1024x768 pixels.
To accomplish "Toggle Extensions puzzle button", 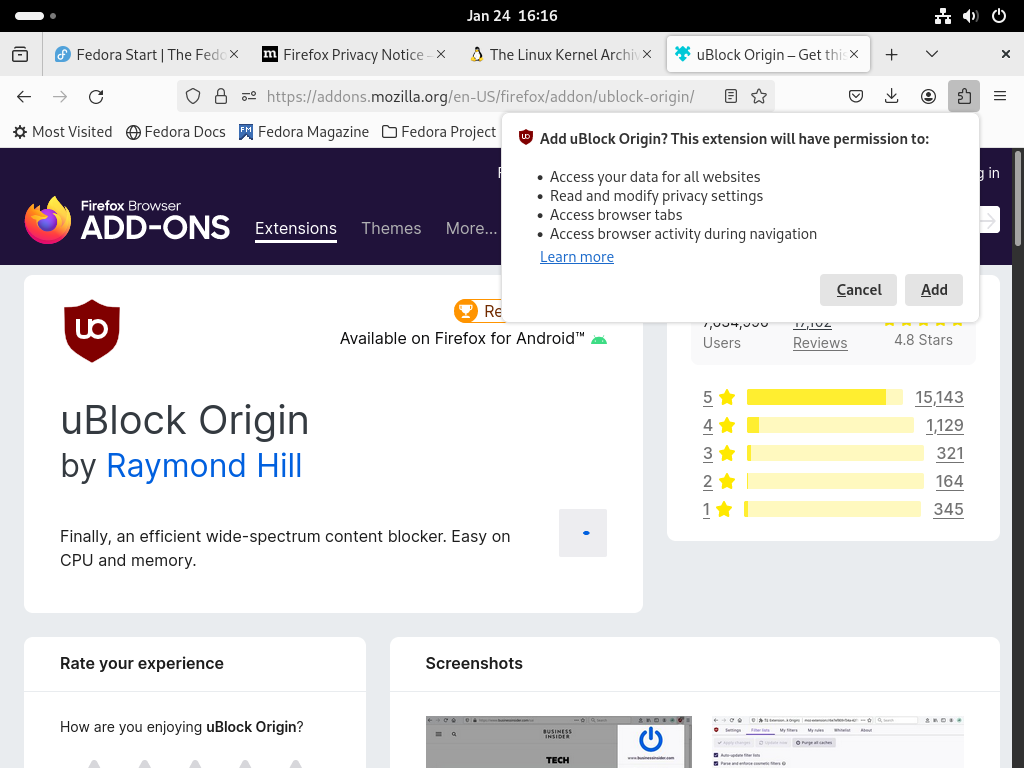I will 964,97.
